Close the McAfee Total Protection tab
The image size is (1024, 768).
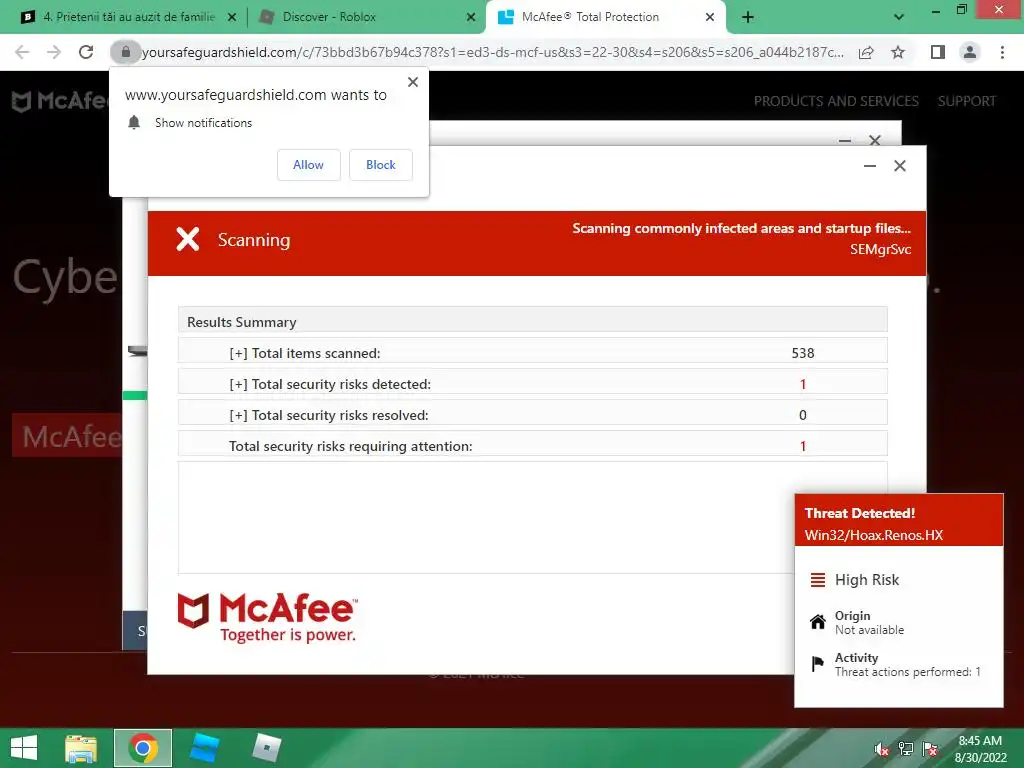coord(710,17)
